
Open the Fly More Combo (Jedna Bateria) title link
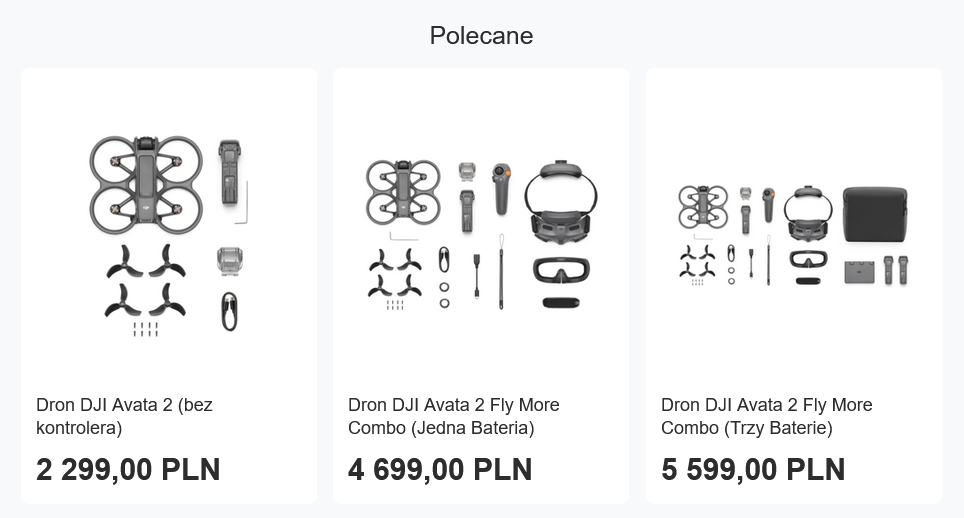tap(454, 416)
